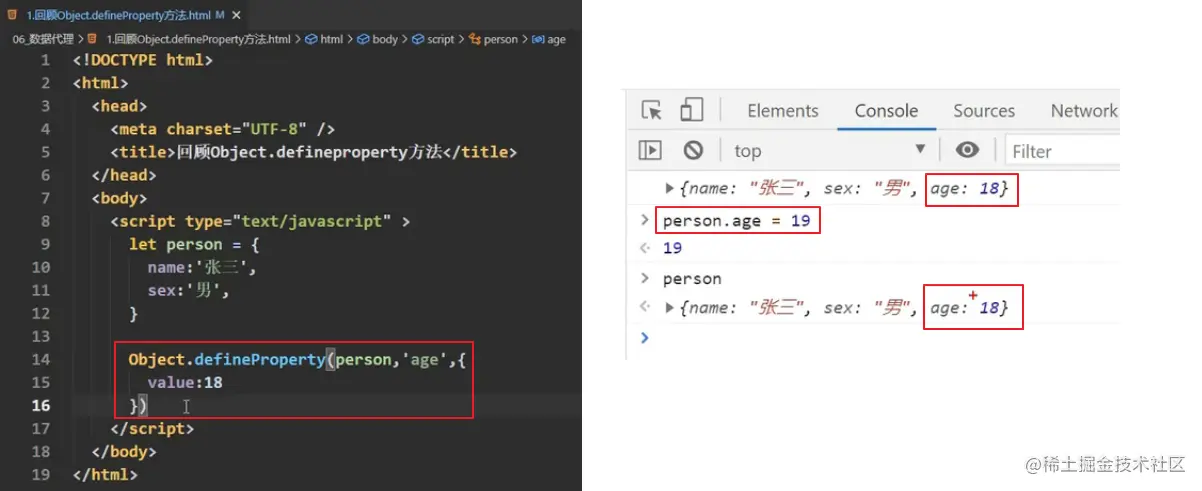Click the value:18 code line

click(185, 382)
